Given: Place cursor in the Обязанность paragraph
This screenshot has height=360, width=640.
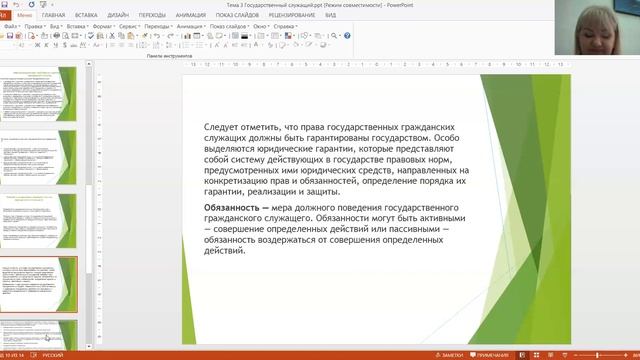Looking at the screenshot, I should tap(335, 229).
